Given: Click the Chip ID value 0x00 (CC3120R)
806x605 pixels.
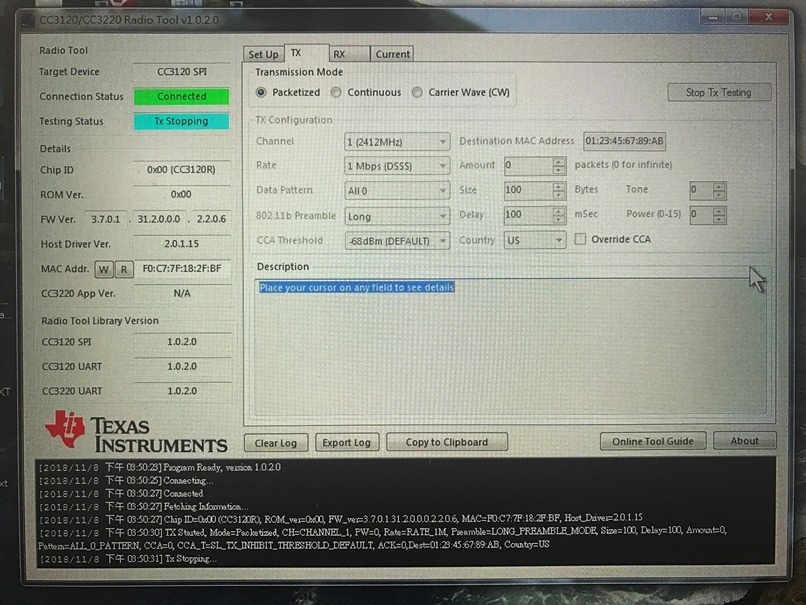Looking at the screenshot, I should [181, 170].
